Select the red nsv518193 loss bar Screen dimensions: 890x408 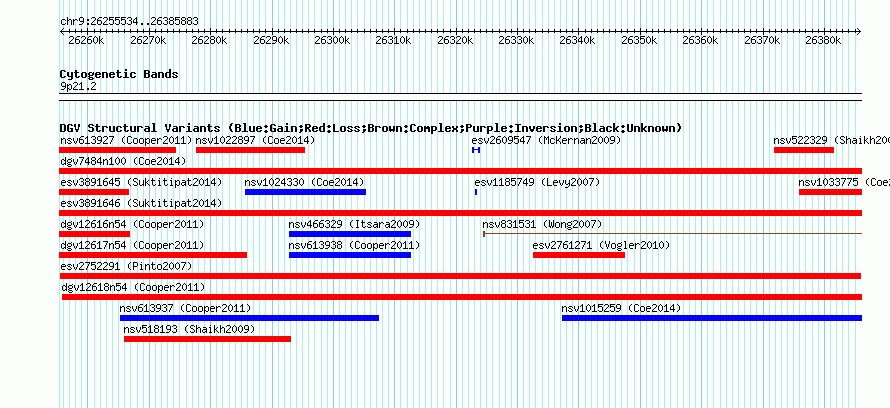tap(207, 339)
